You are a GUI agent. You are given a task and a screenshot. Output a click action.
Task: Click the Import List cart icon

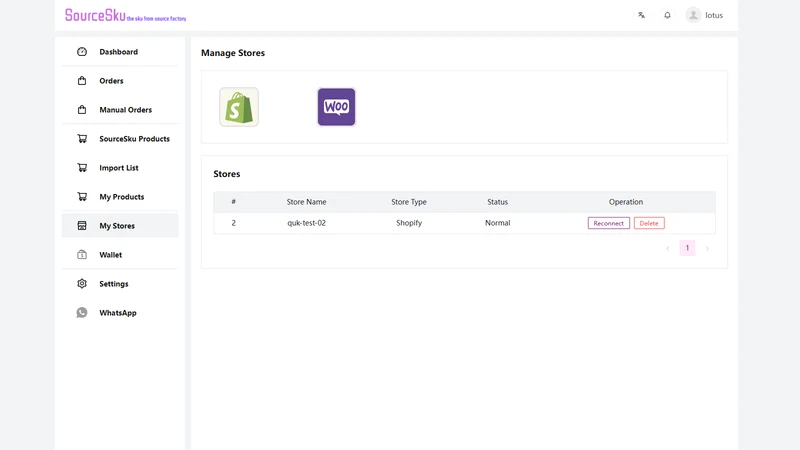[82, 167]
